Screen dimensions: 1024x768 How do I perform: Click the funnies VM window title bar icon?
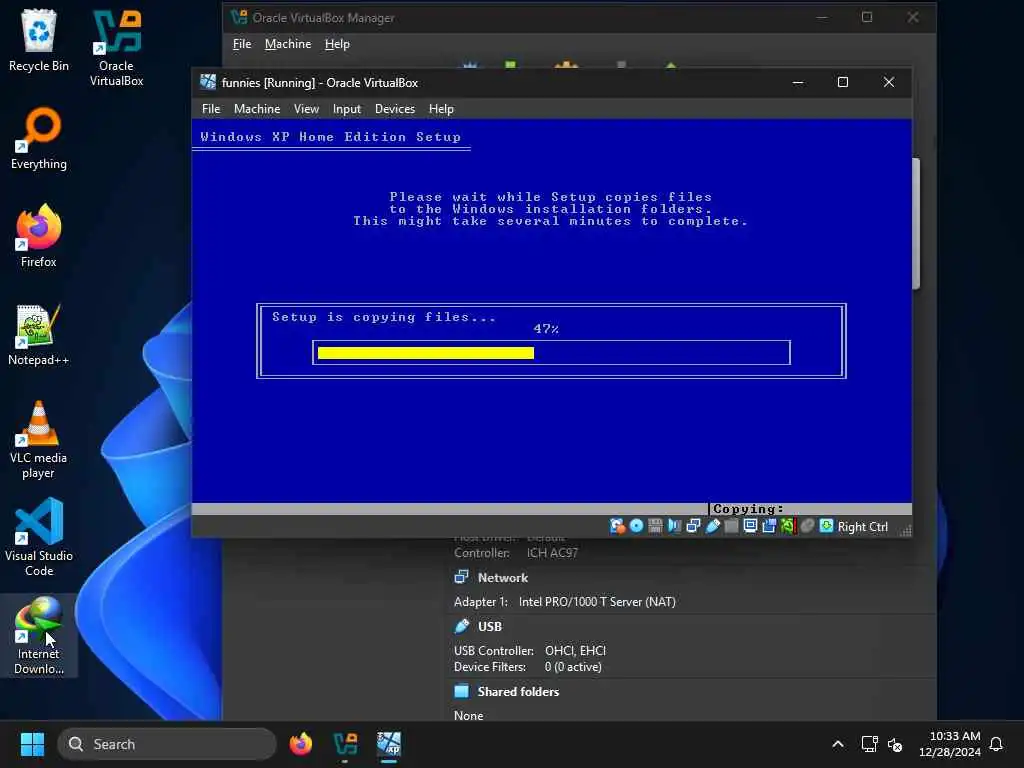[x=208, y=82]
